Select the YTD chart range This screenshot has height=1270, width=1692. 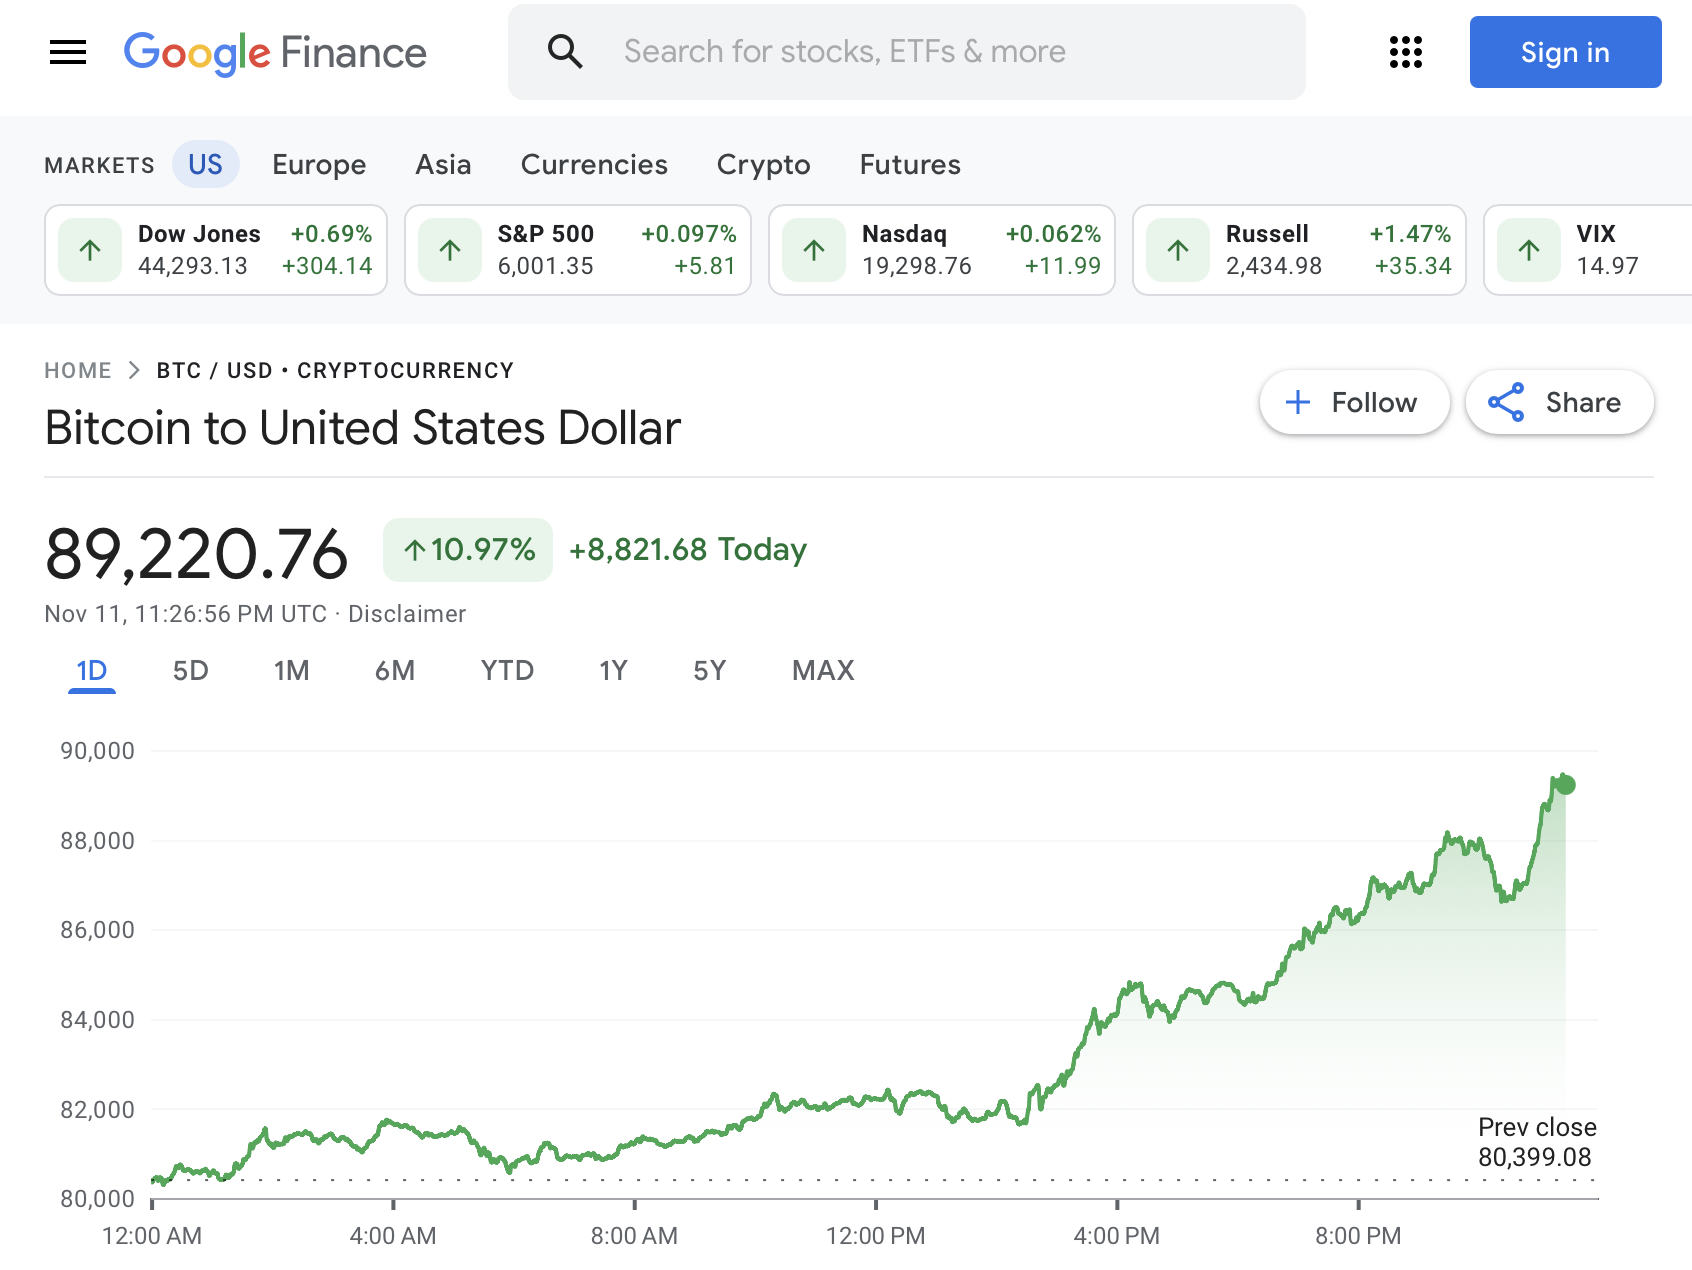point(507,671)
